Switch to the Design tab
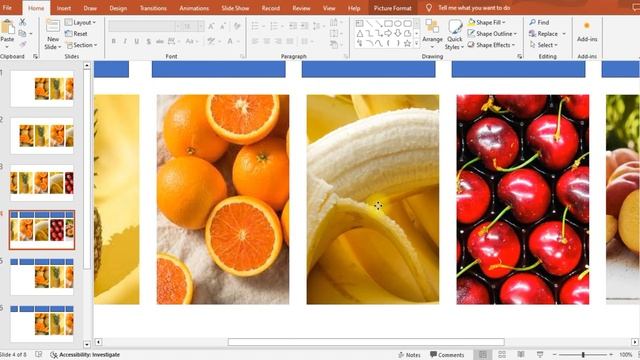 tap(118, 8)
